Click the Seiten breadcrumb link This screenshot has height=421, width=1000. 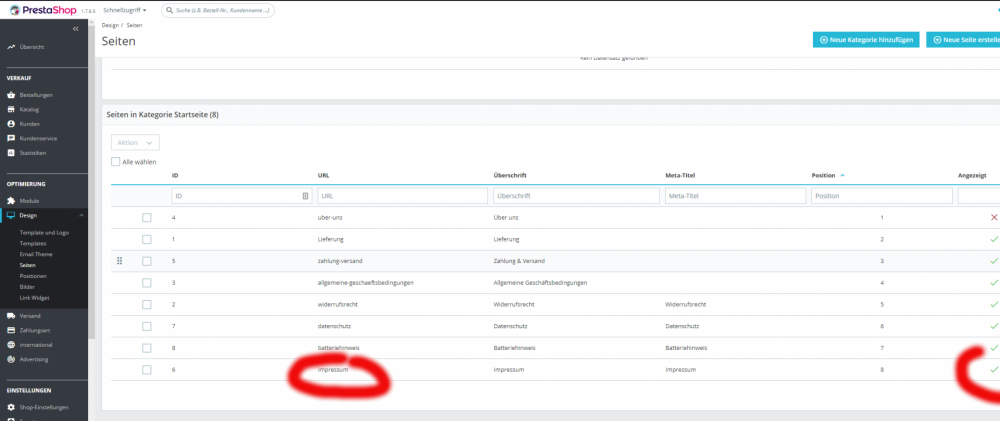[x=135, y=25]
